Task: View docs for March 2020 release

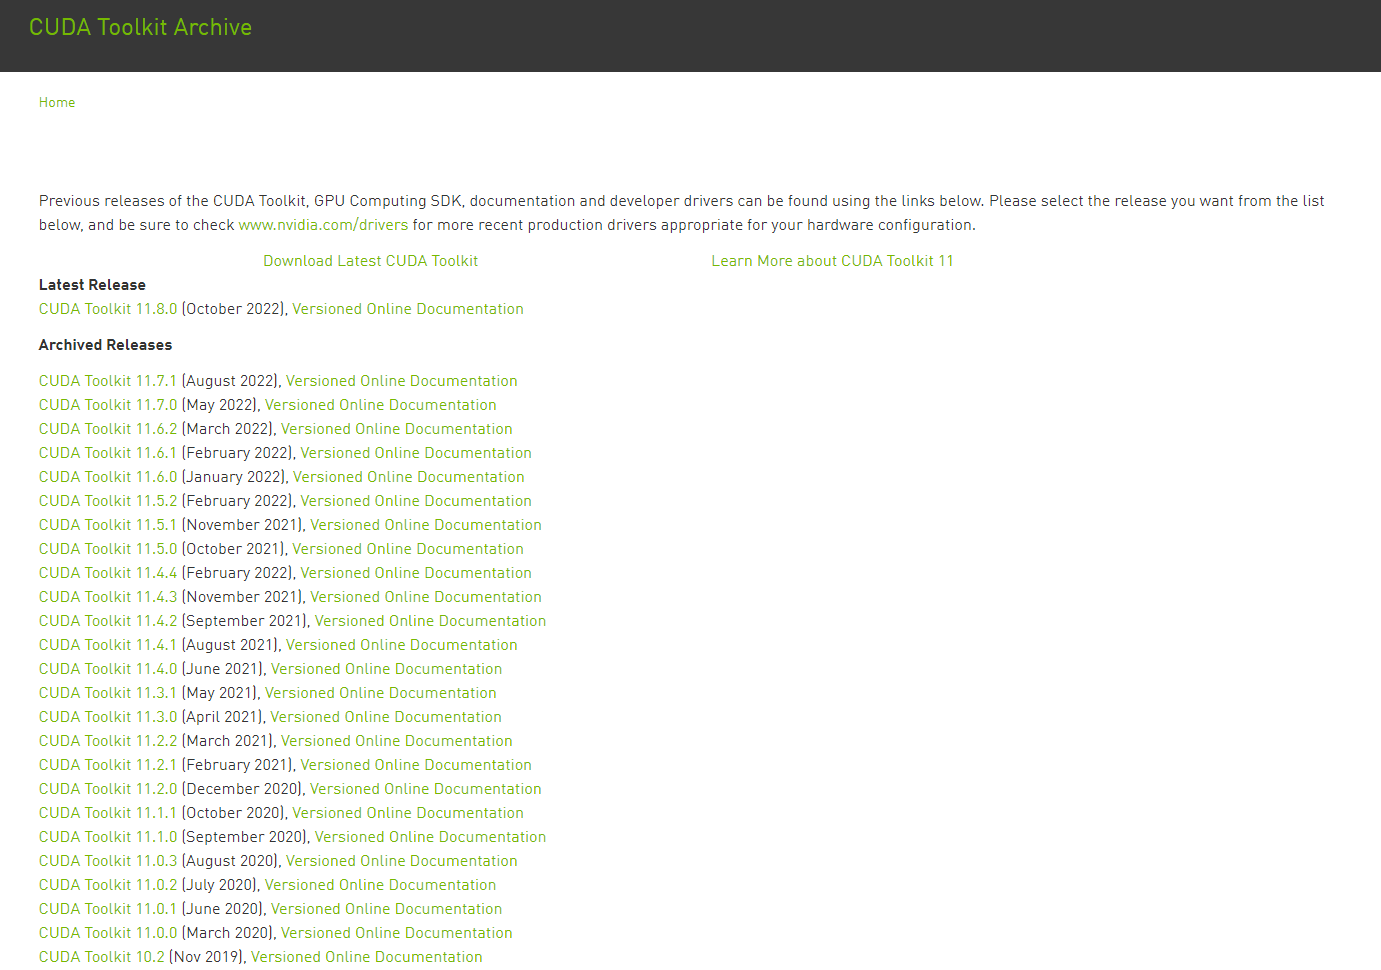Action: pyautogui.click(x=397, y=933)
